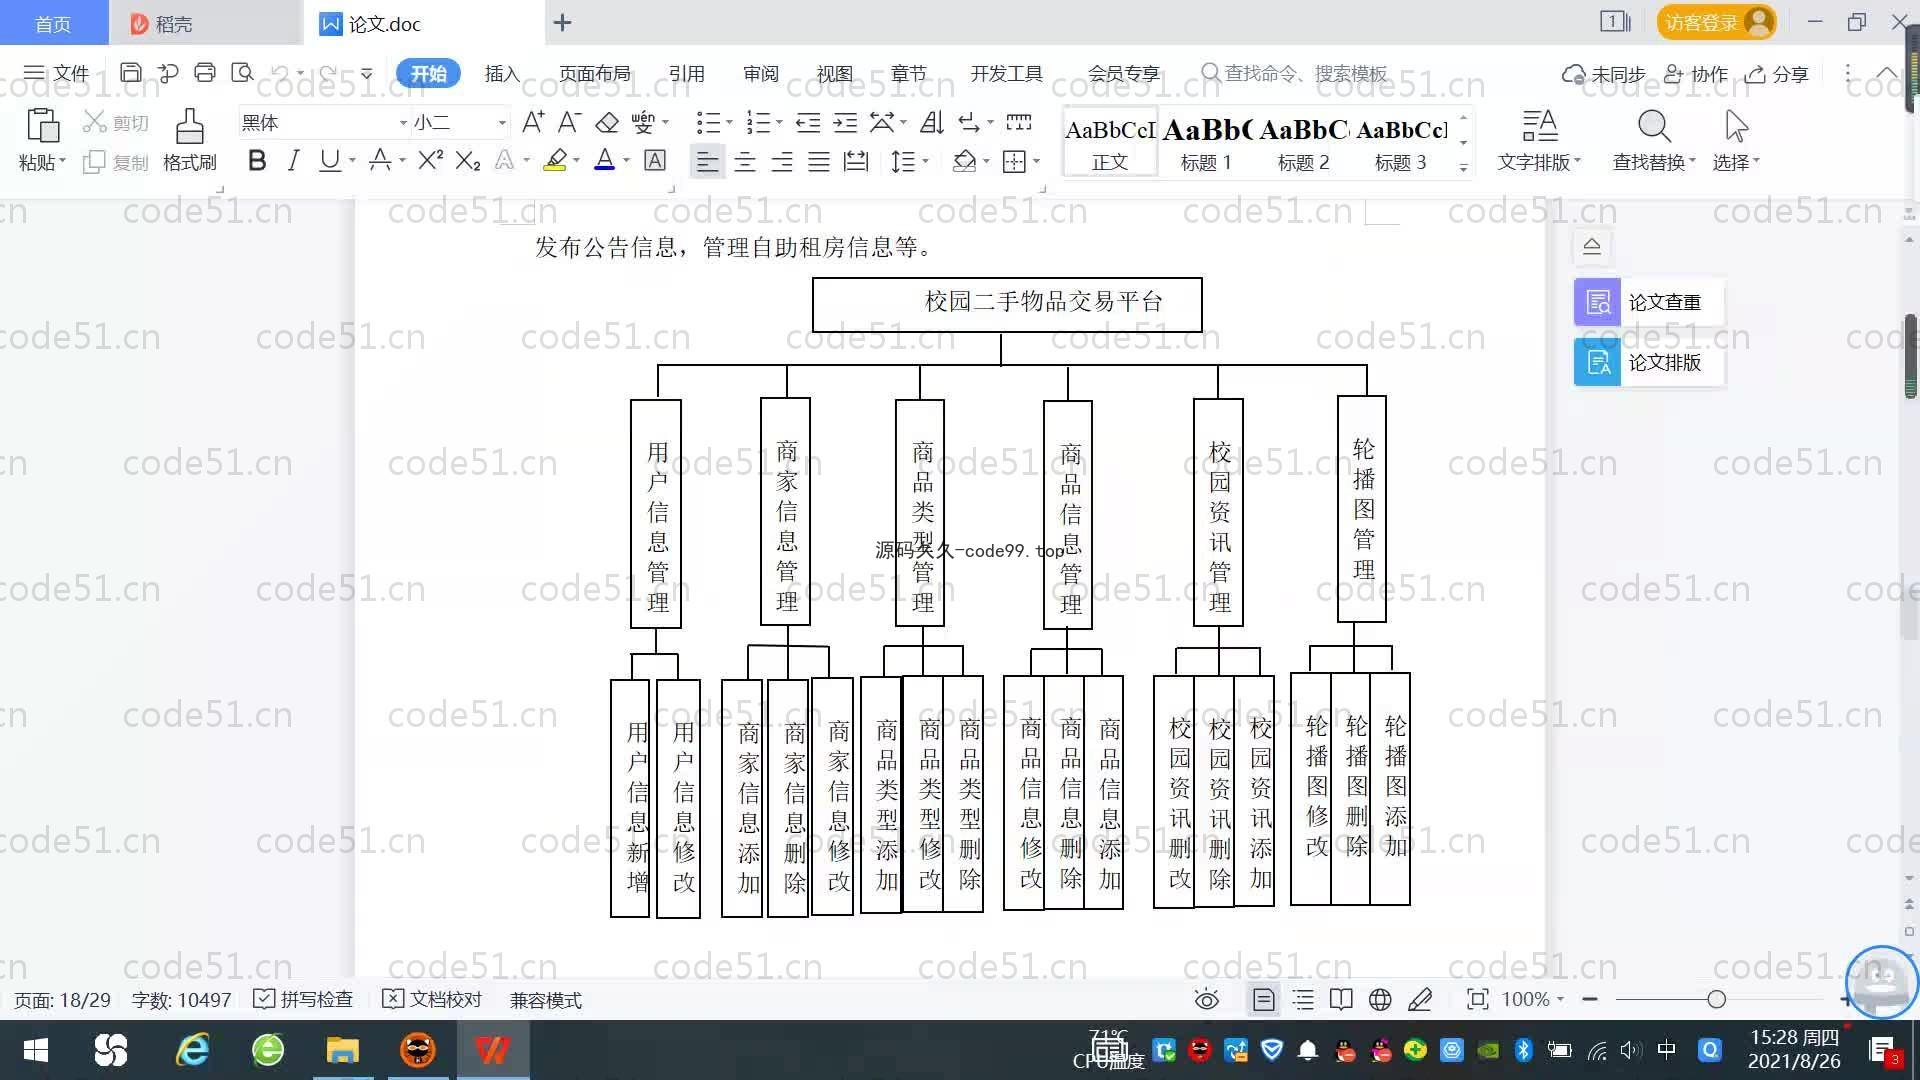This screenshot has width=1920, height=1080.
Task: Switch to web layout view icon
Action: coord(1380,999)
